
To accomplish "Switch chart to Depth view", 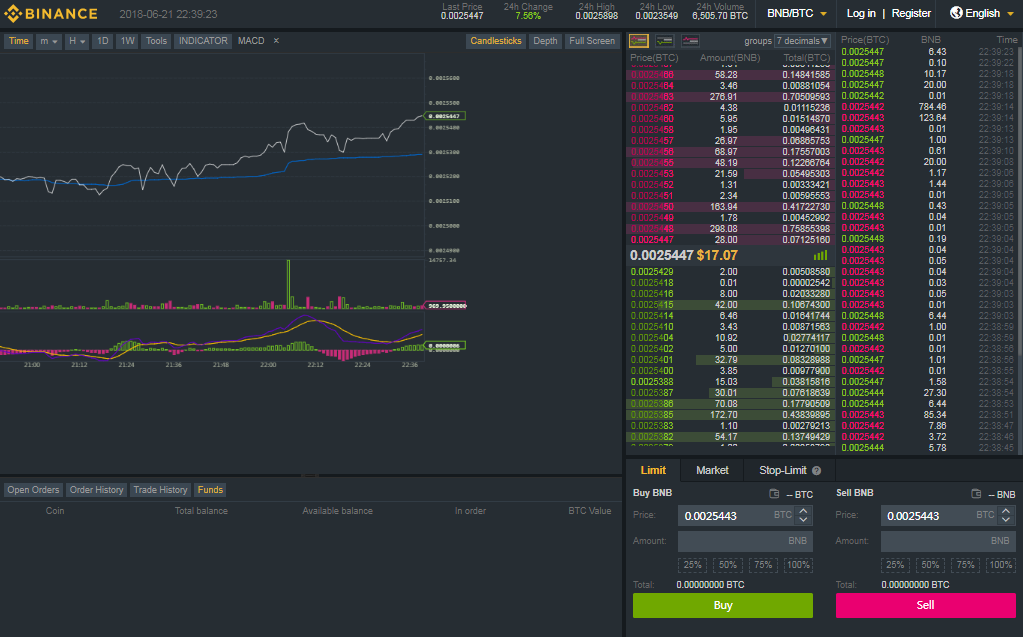I will point(545,41).
